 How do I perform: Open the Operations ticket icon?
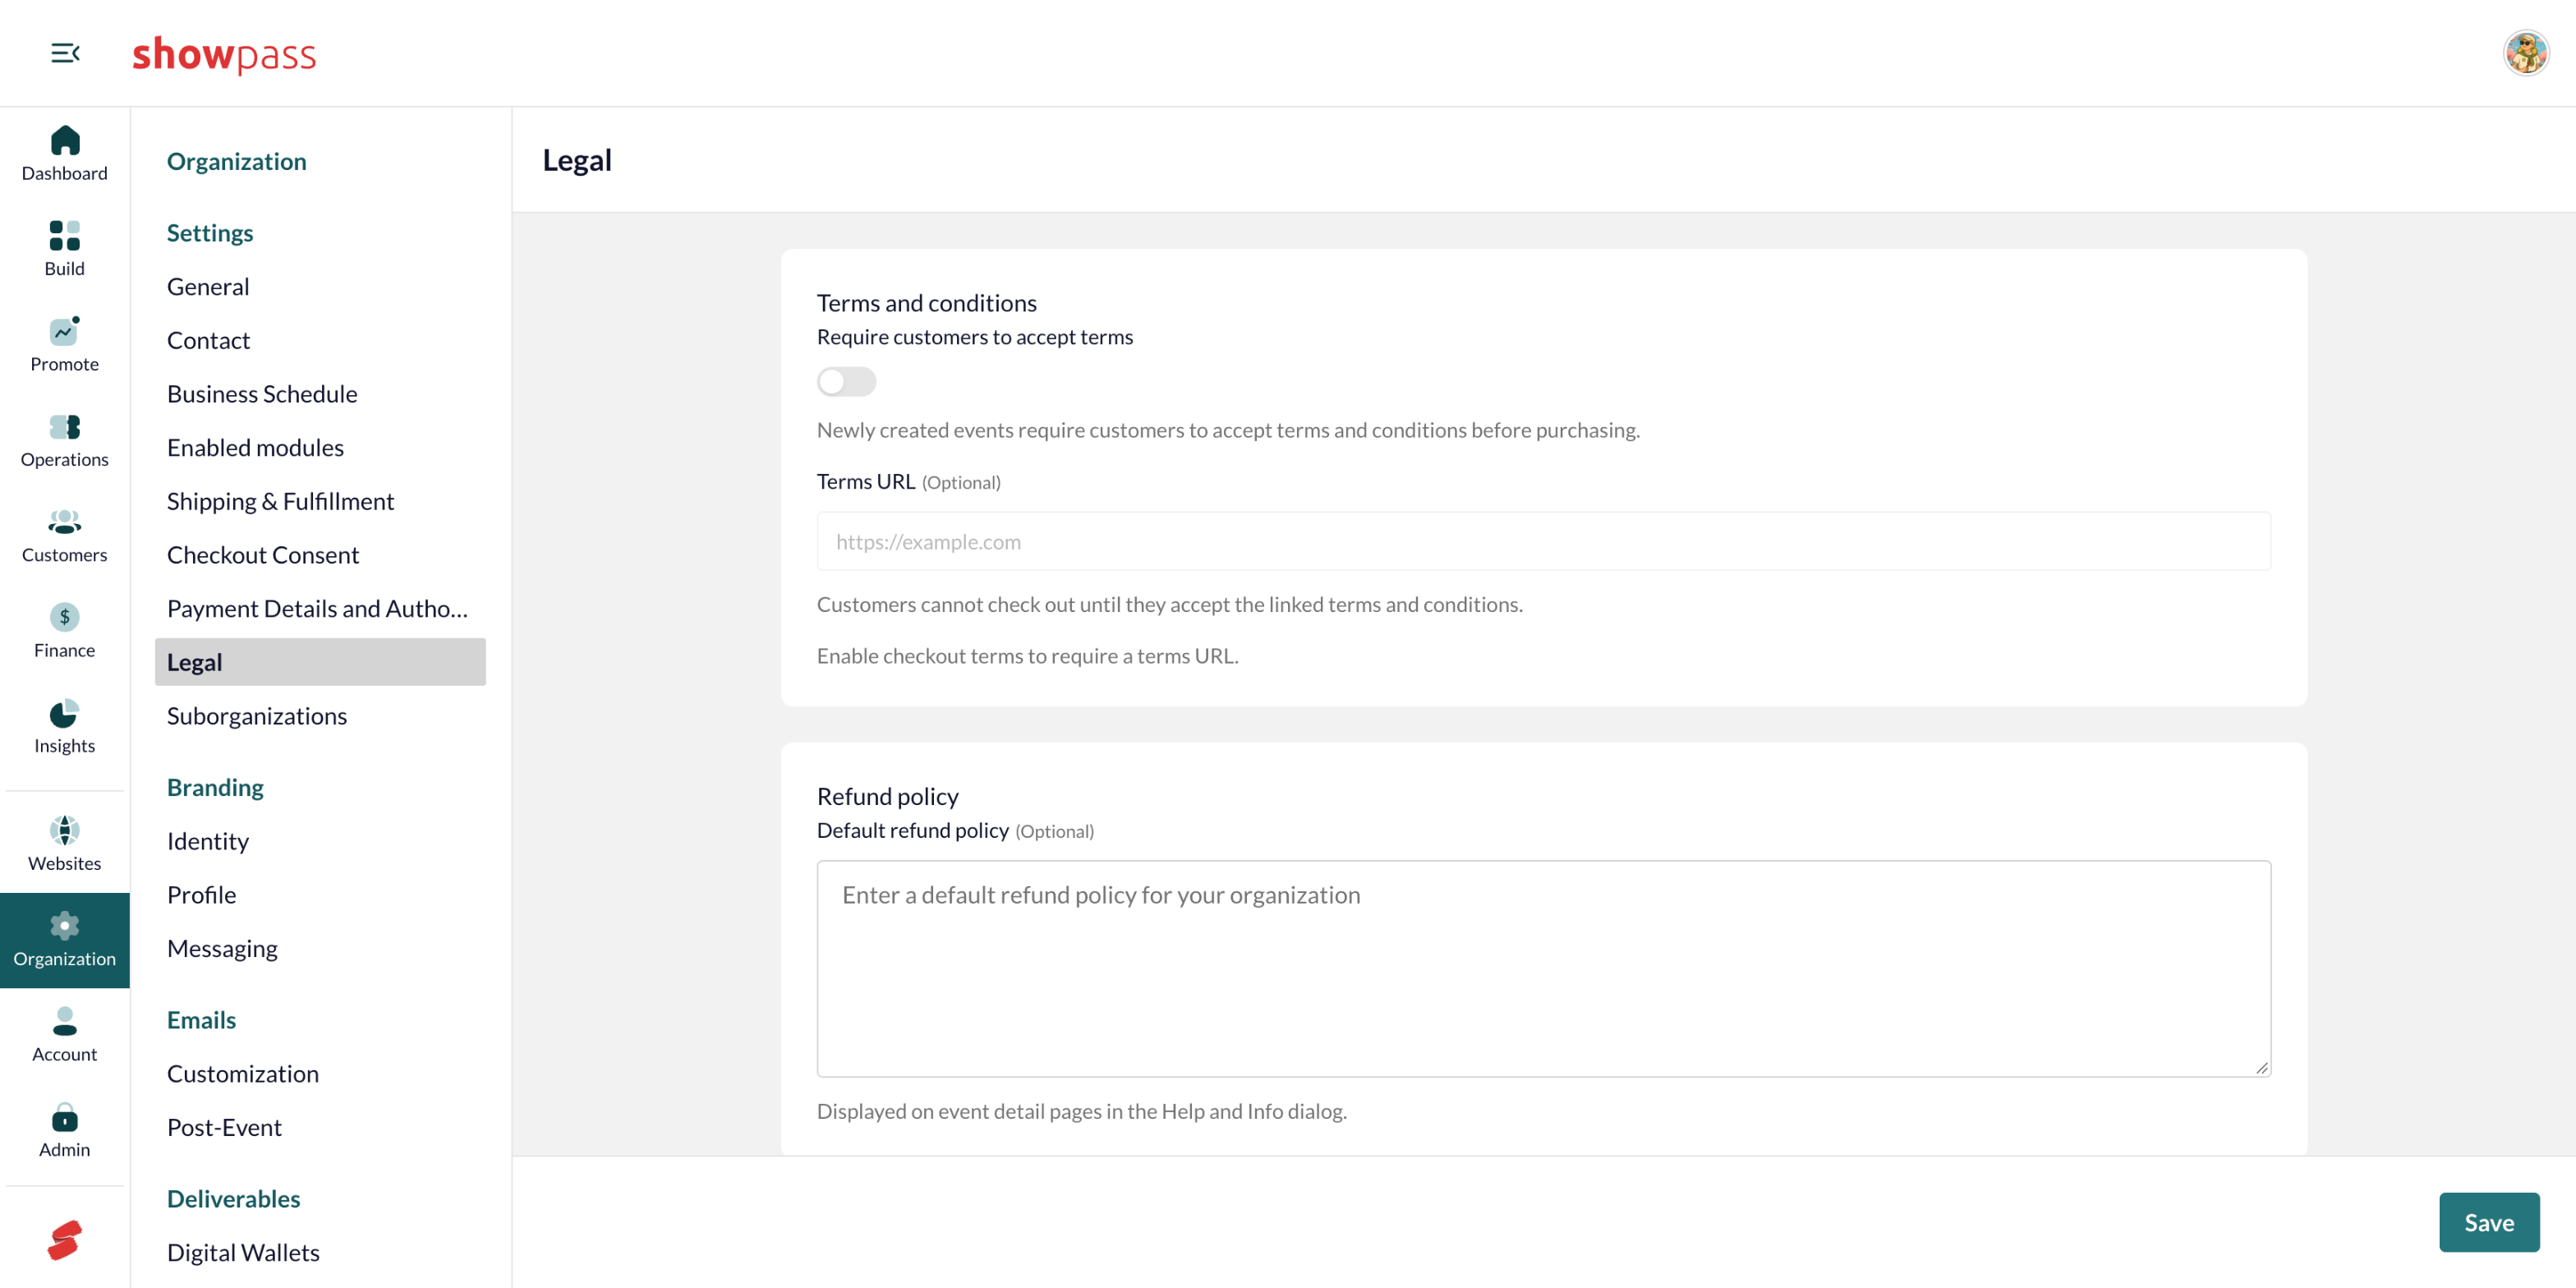click(65, 427)
